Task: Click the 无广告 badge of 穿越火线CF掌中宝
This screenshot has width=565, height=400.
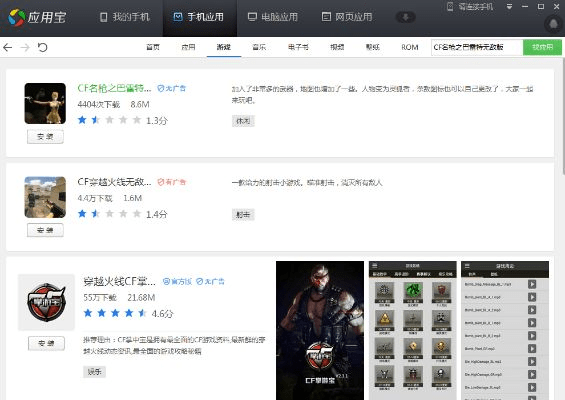Action: point(210,281)
